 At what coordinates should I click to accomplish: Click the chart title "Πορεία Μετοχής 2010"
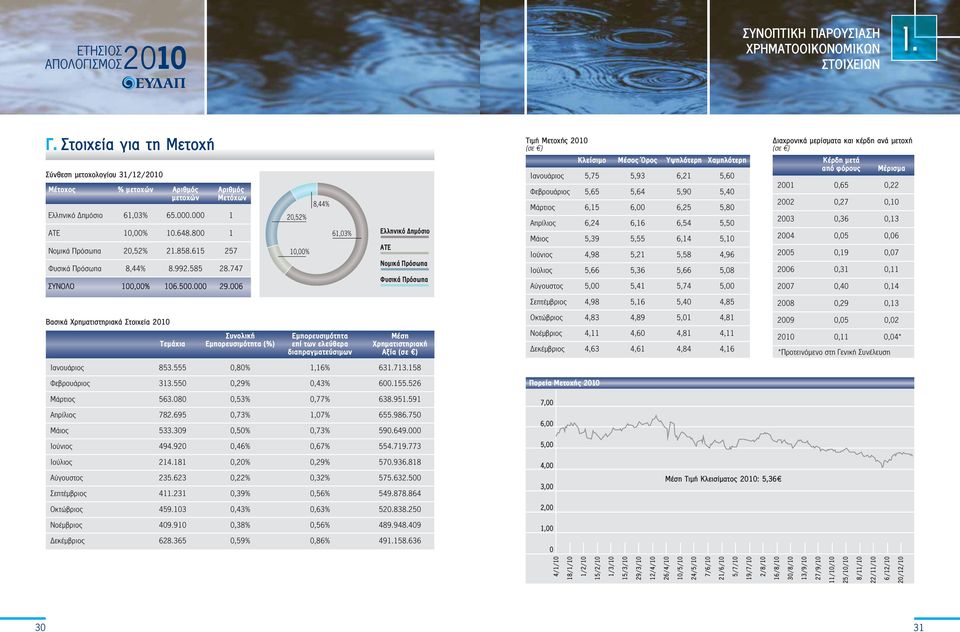pyautogui.click(x=564, y=383)
